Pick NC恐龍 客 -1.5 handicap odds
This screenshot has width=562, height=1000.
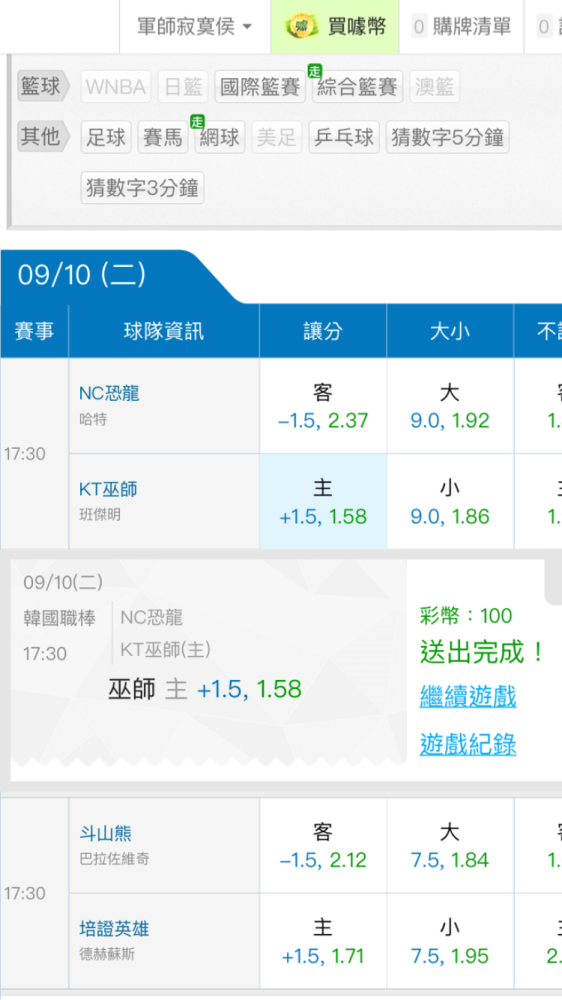pos(323,406)
